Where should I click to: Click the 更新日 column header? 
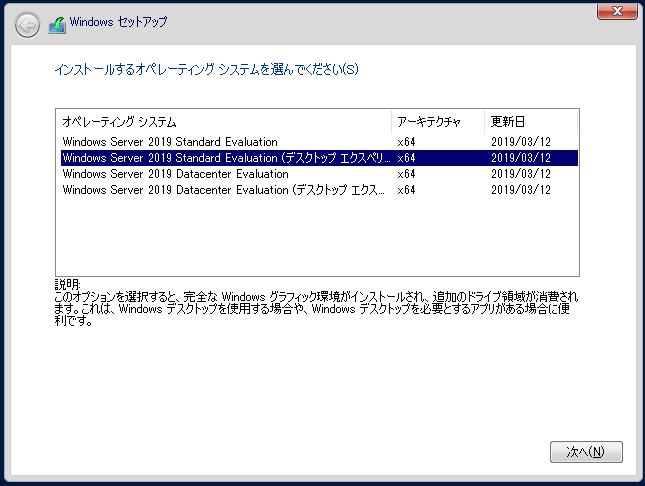[x=531, y=122]
